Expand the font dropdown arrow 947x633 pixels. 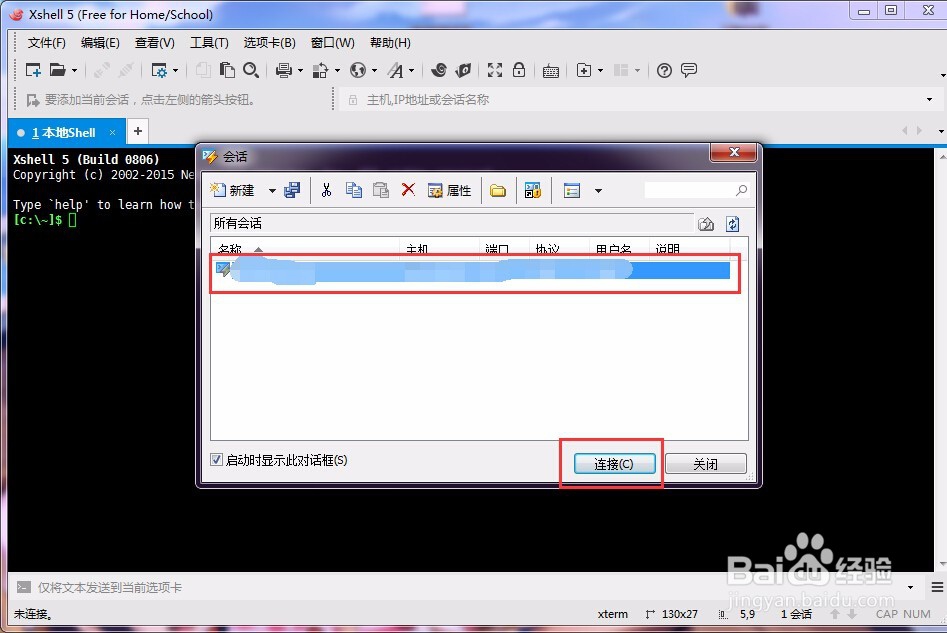coord(411,71)
